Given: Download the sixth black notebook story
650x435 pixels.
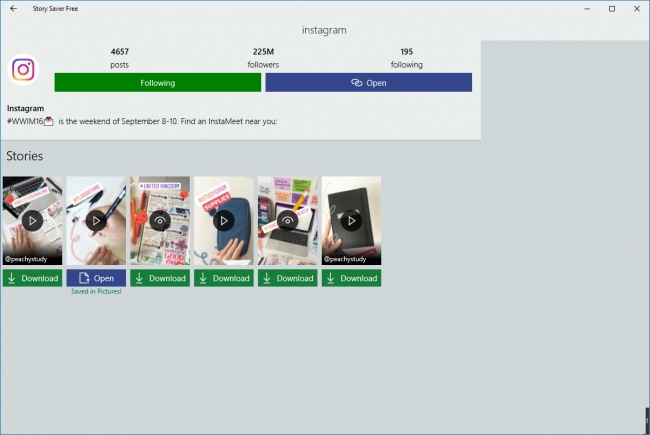Looking at the screenshot, I should click(352, 278).
